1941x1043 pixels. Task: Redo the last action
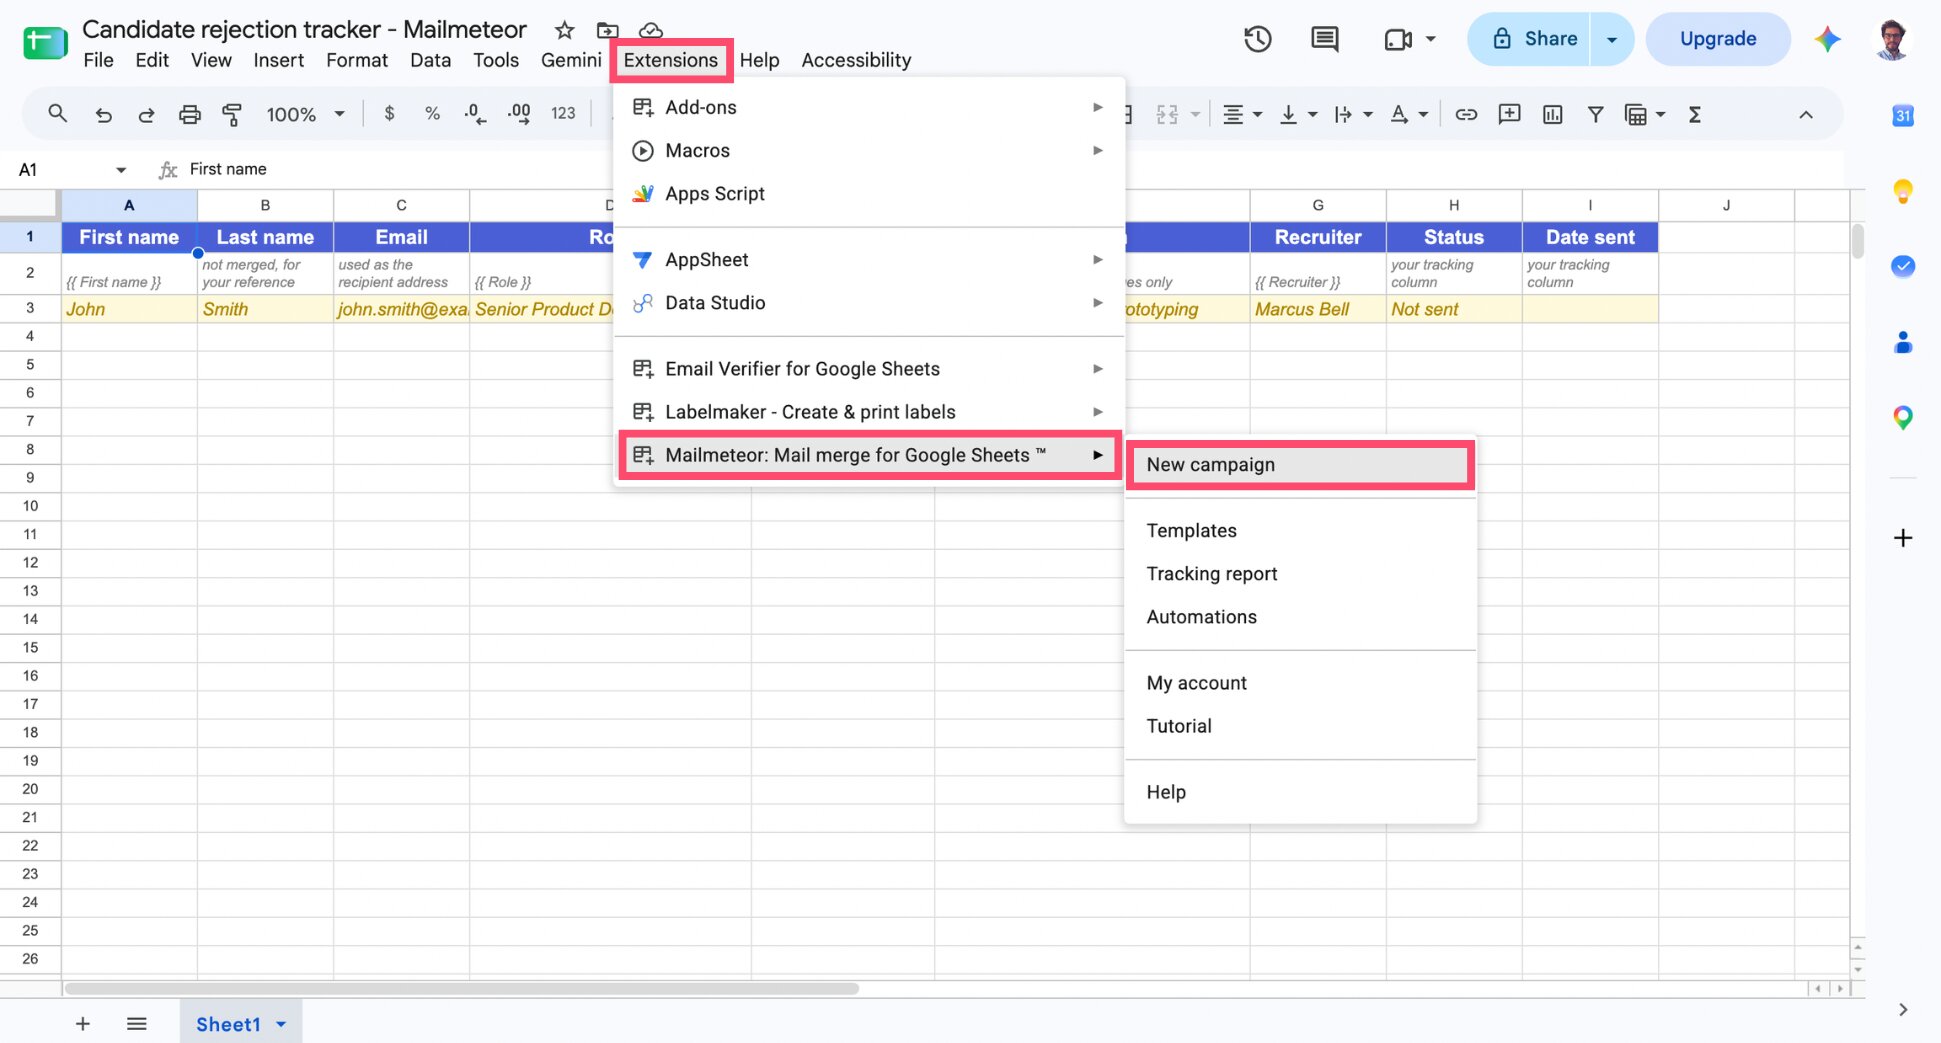pyautogui.click(x=146, y=115)
